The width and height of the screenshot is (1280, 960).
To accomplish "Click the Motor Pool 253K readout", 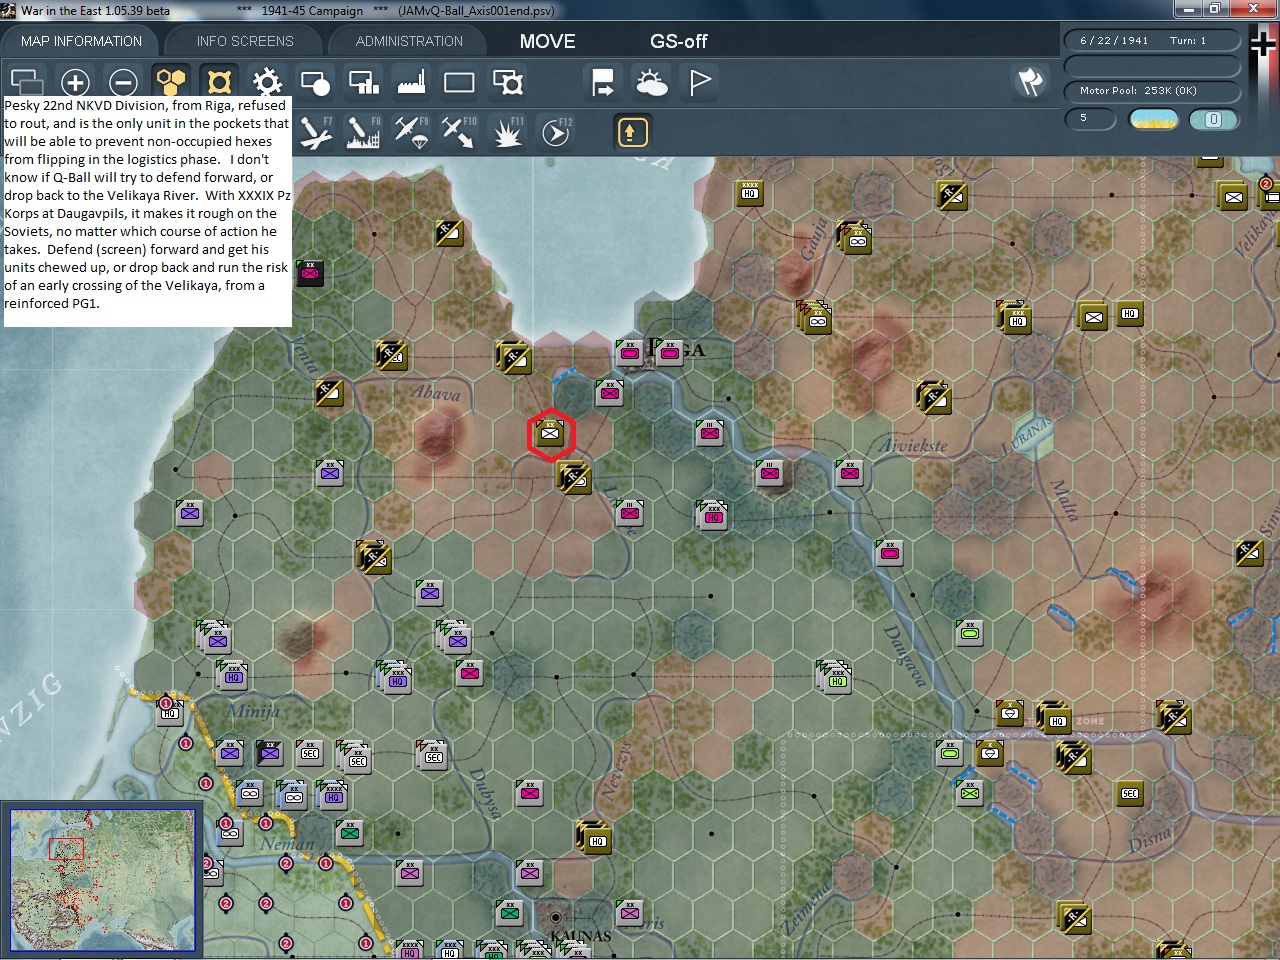I will 1152,91.
